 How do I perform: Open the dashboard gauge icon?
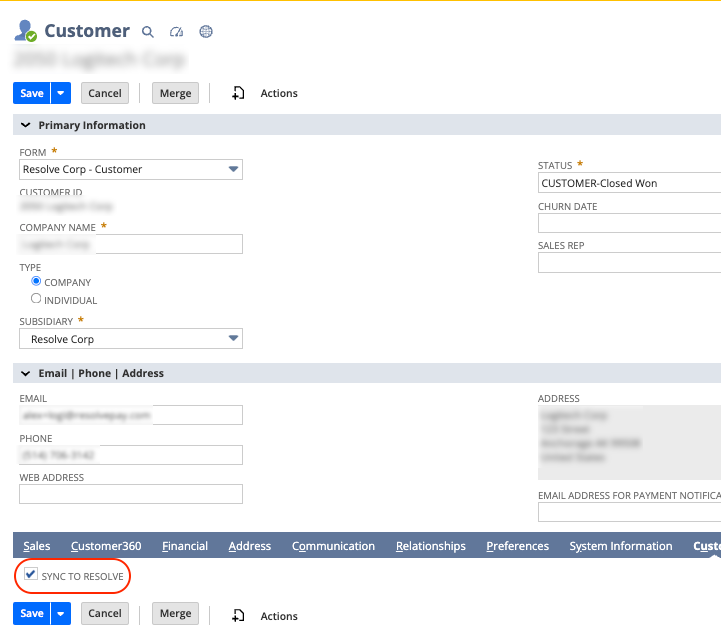pyautogui.click(x=177, y=32)
